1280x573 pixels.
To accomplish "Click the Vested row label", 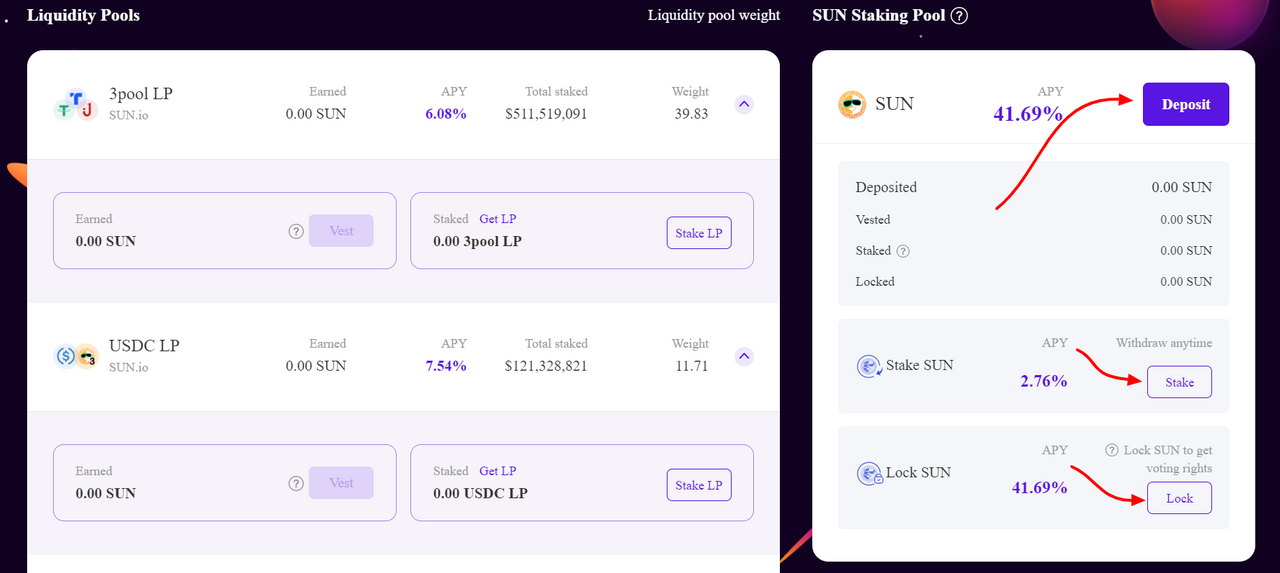I will (x=873, y=220).
